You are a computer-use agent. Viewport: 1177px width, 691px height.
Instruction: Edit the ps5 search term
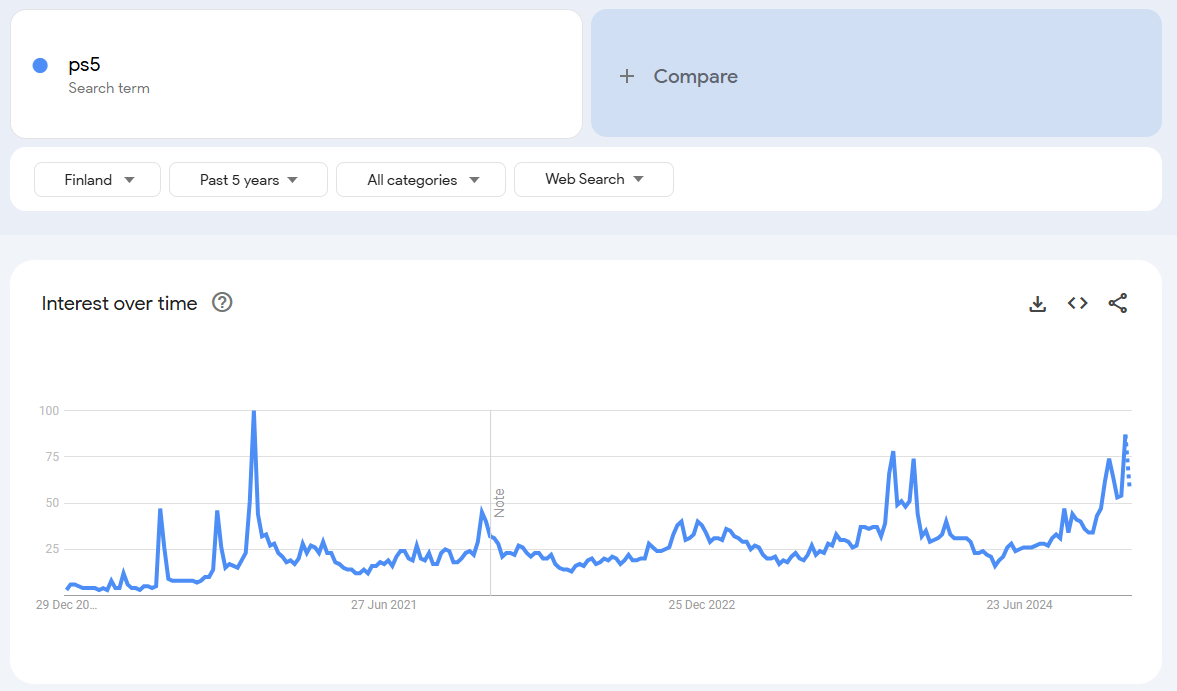click(x=85, y=65)
